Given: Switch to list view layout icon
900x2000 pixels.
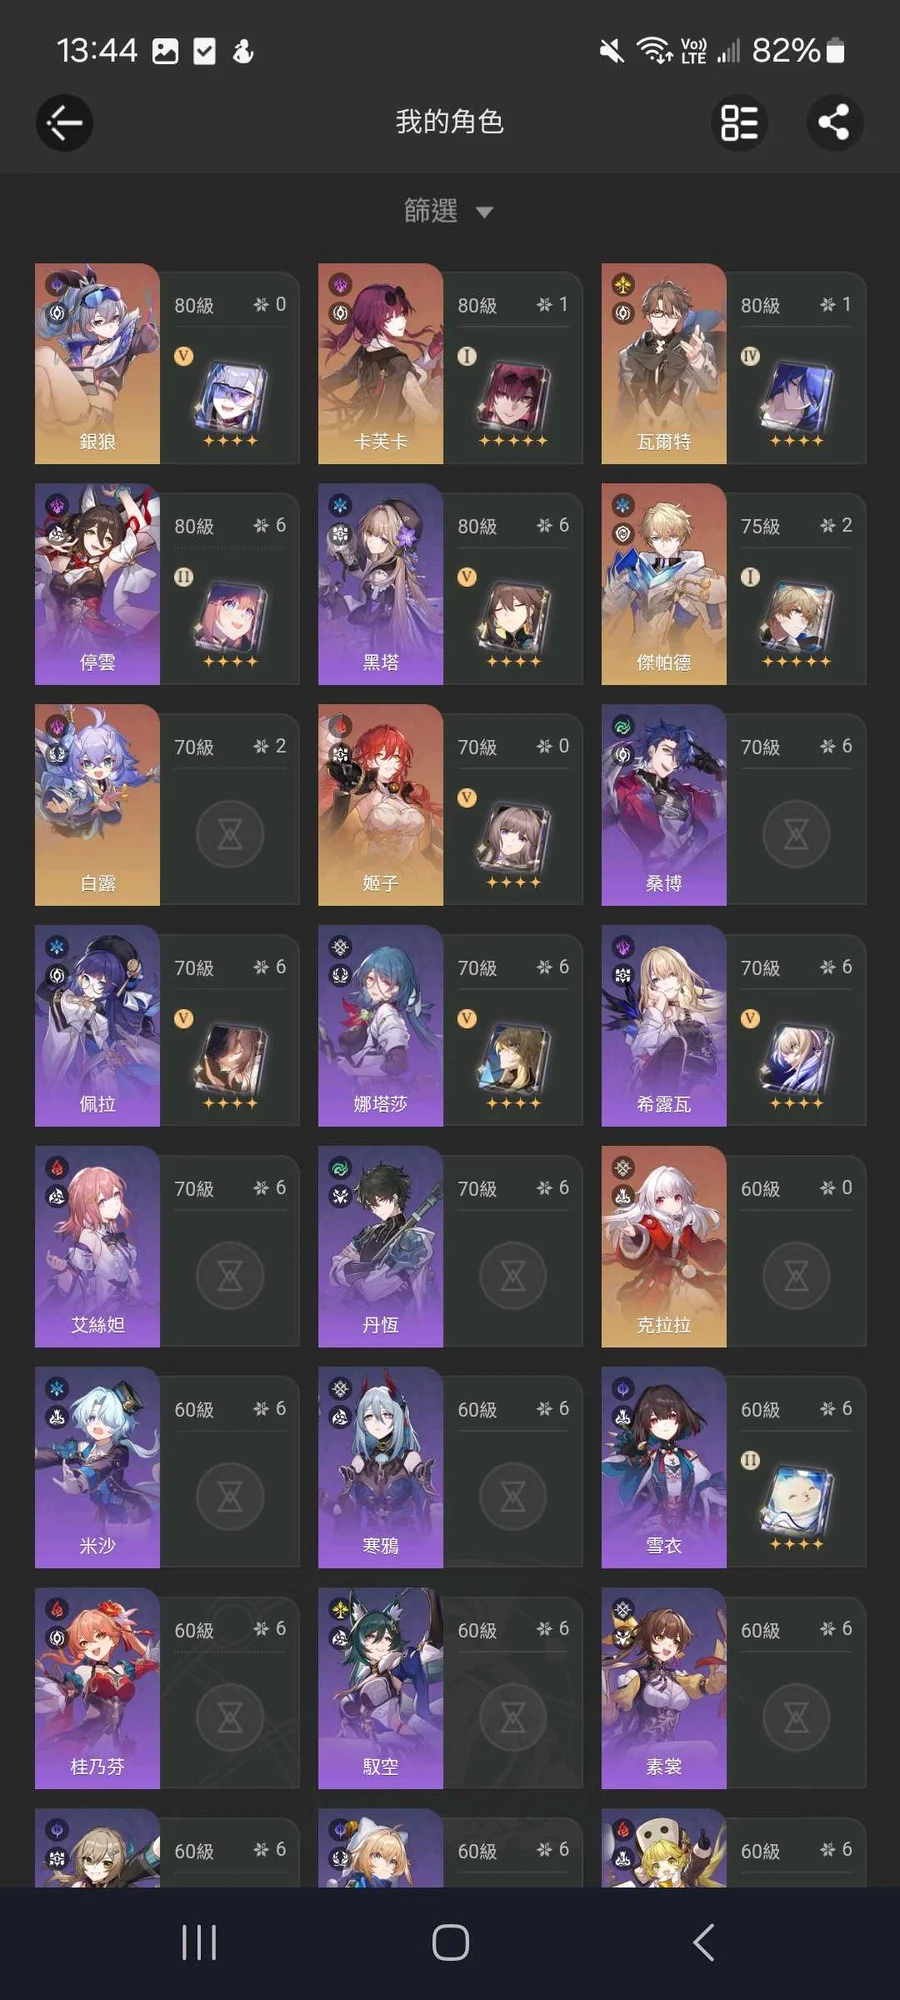Looking at the screenshot, I should pos(739,123).
